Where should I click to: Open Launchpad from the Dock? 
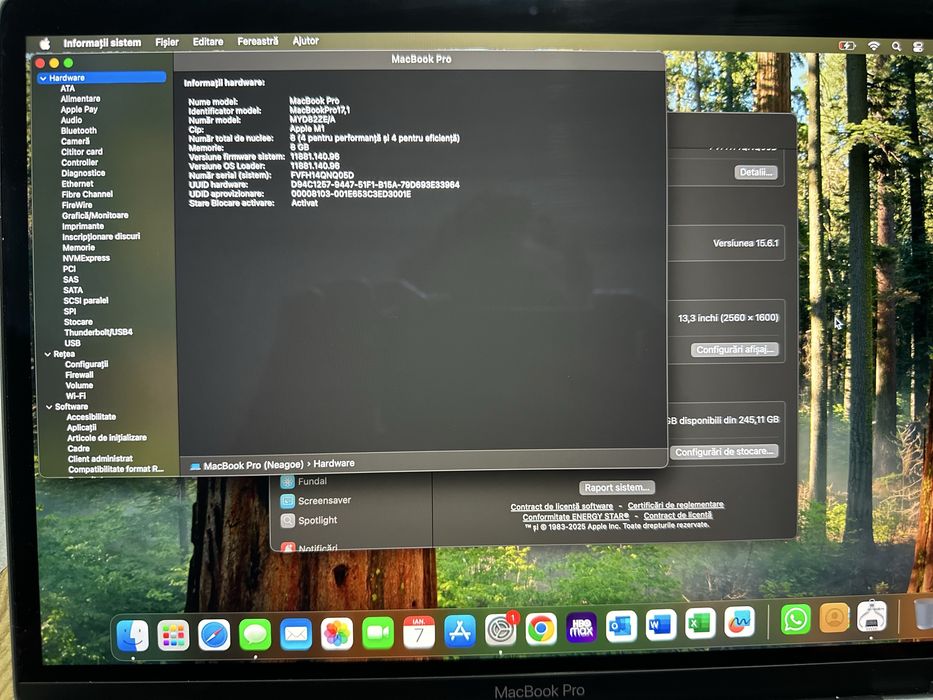point(173,635)
